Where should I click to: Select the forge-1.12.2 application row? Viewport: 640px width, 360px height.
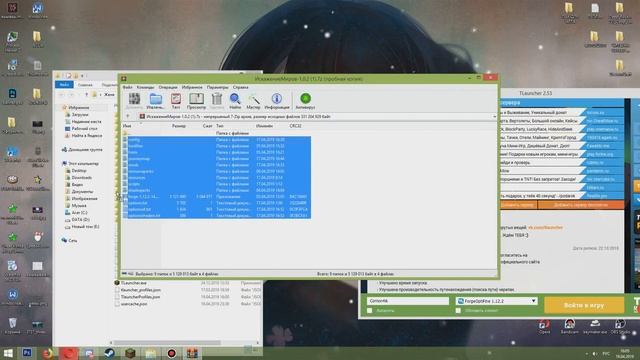216,197
